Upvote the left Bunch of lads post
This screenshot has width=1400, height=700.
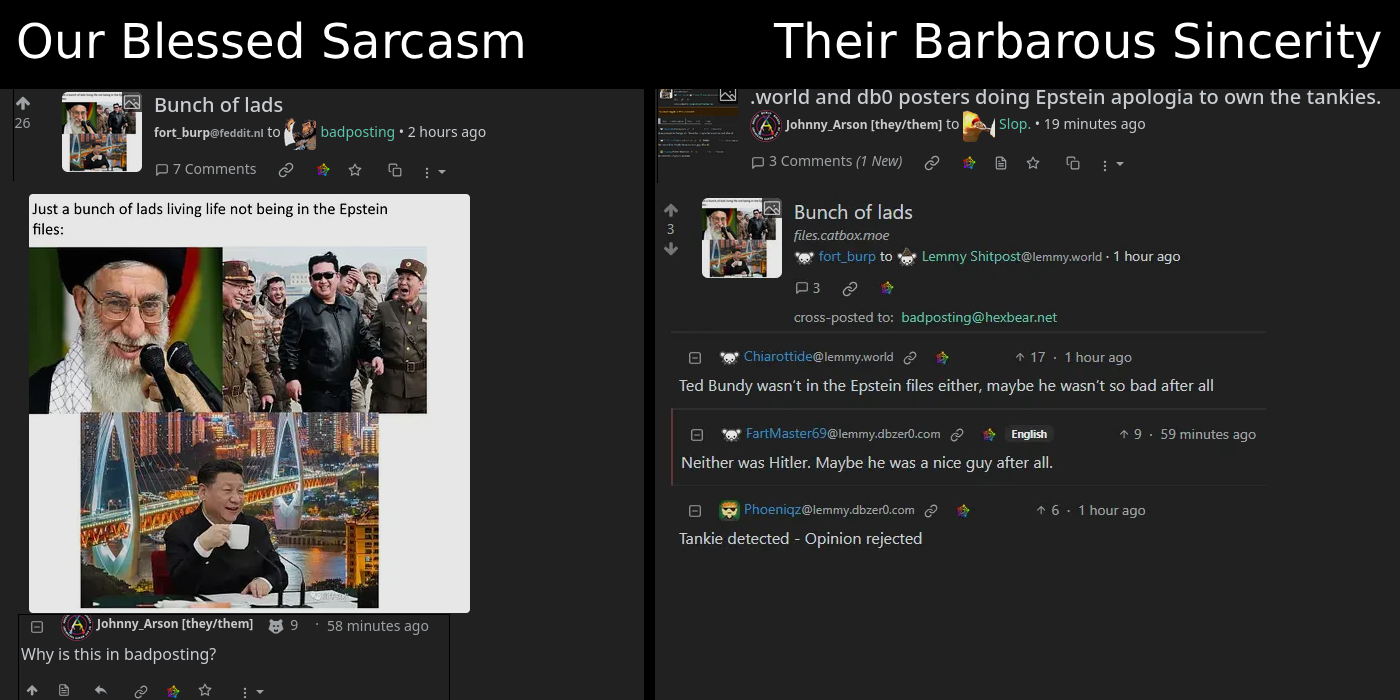coord(23,103)
